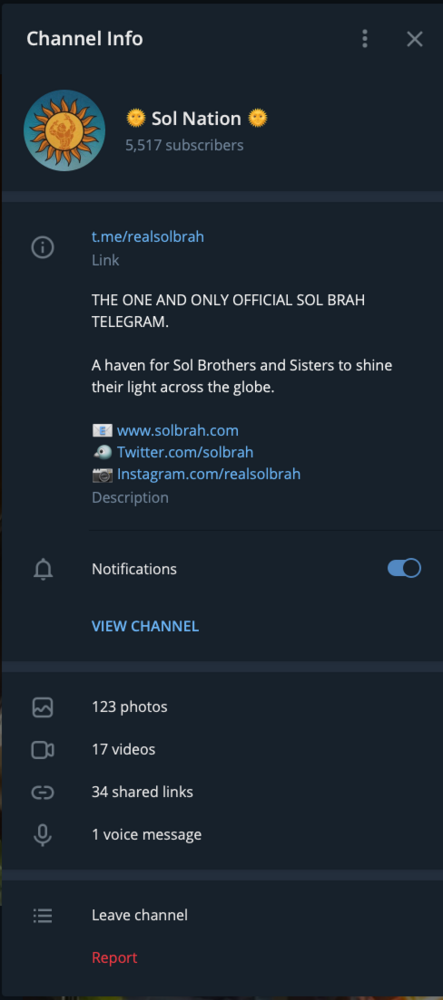Open the t.me/realsolbrah link
This screenshot has height=1000, width=443.
pyautogui.click(x=148, y=237)
